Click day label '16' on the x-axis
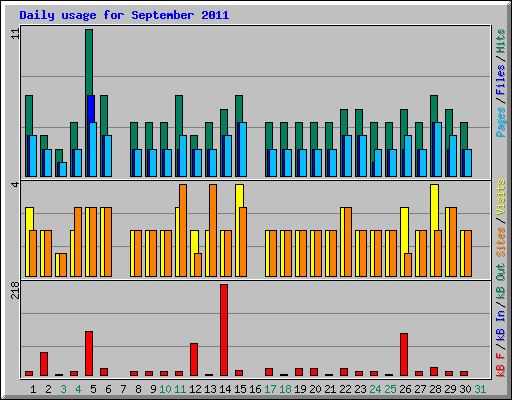 tap(255, 389)
